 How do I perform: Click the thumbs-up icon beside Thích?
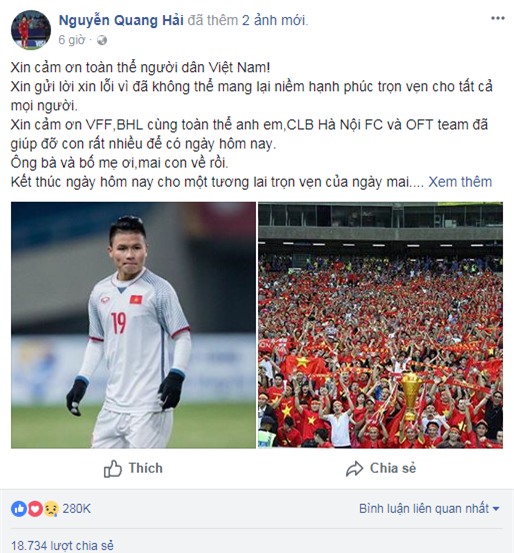point(113,469)
